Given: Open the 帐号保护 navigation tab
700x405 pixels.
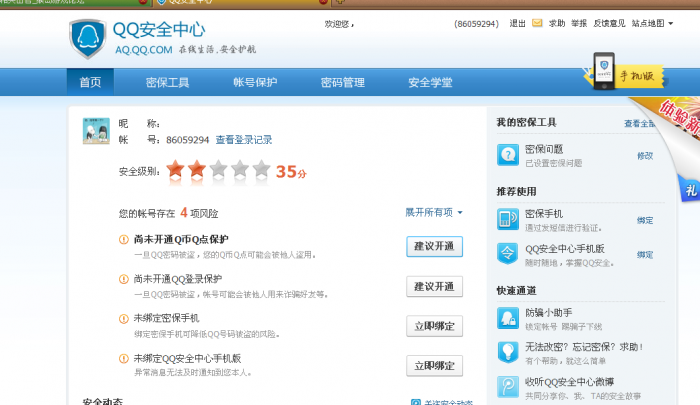Looking at the screenshot, I should tap(255, 82).
